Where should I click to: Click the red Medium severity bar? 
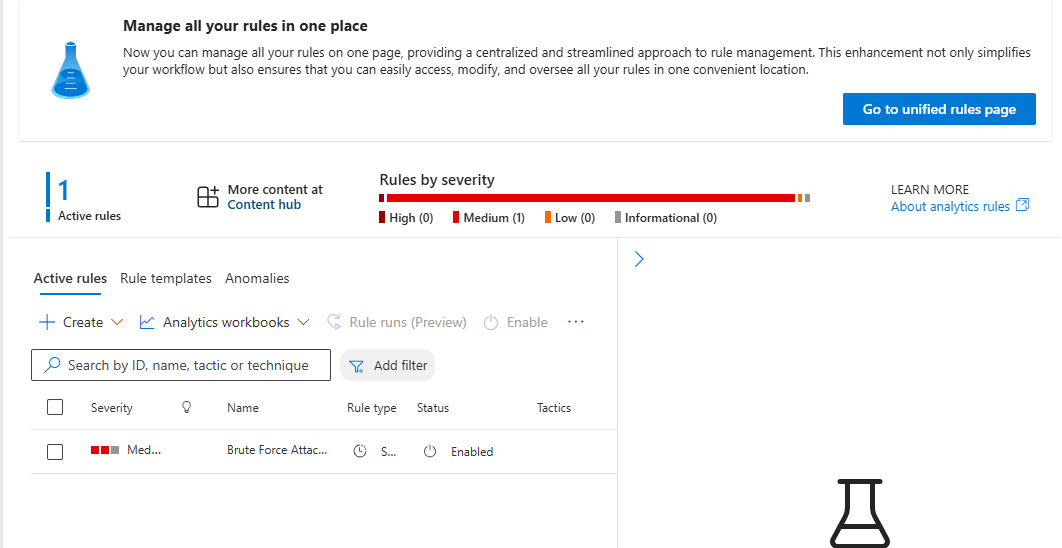pyautogui.click(x=590, y=198)
